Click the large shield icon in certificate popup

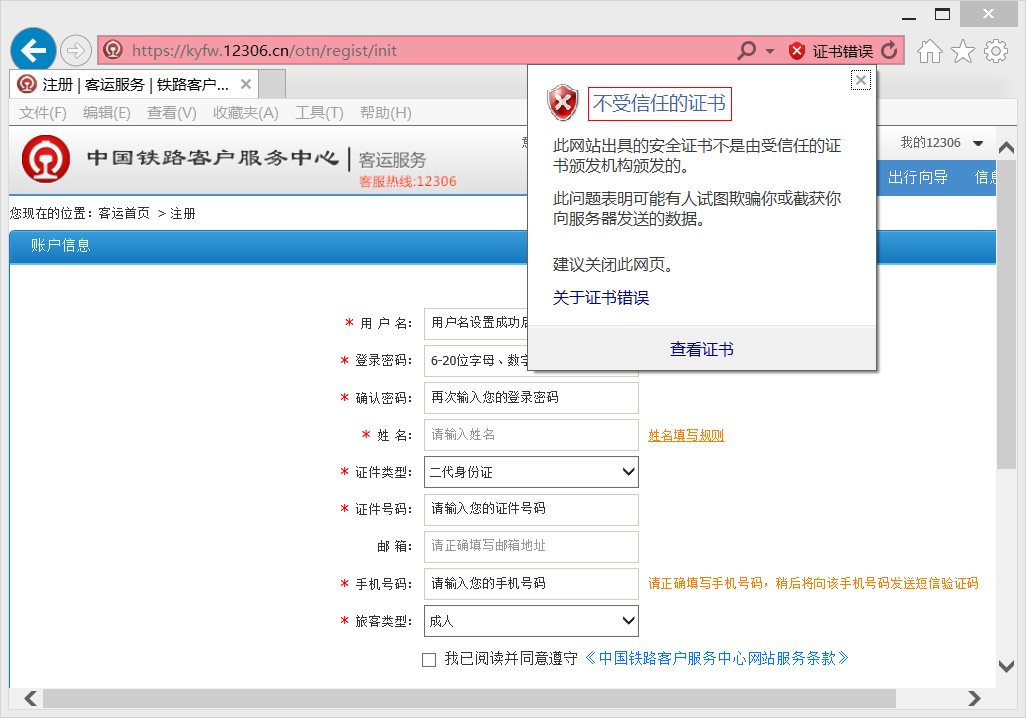pyautogui.click(x=563, y=103)
